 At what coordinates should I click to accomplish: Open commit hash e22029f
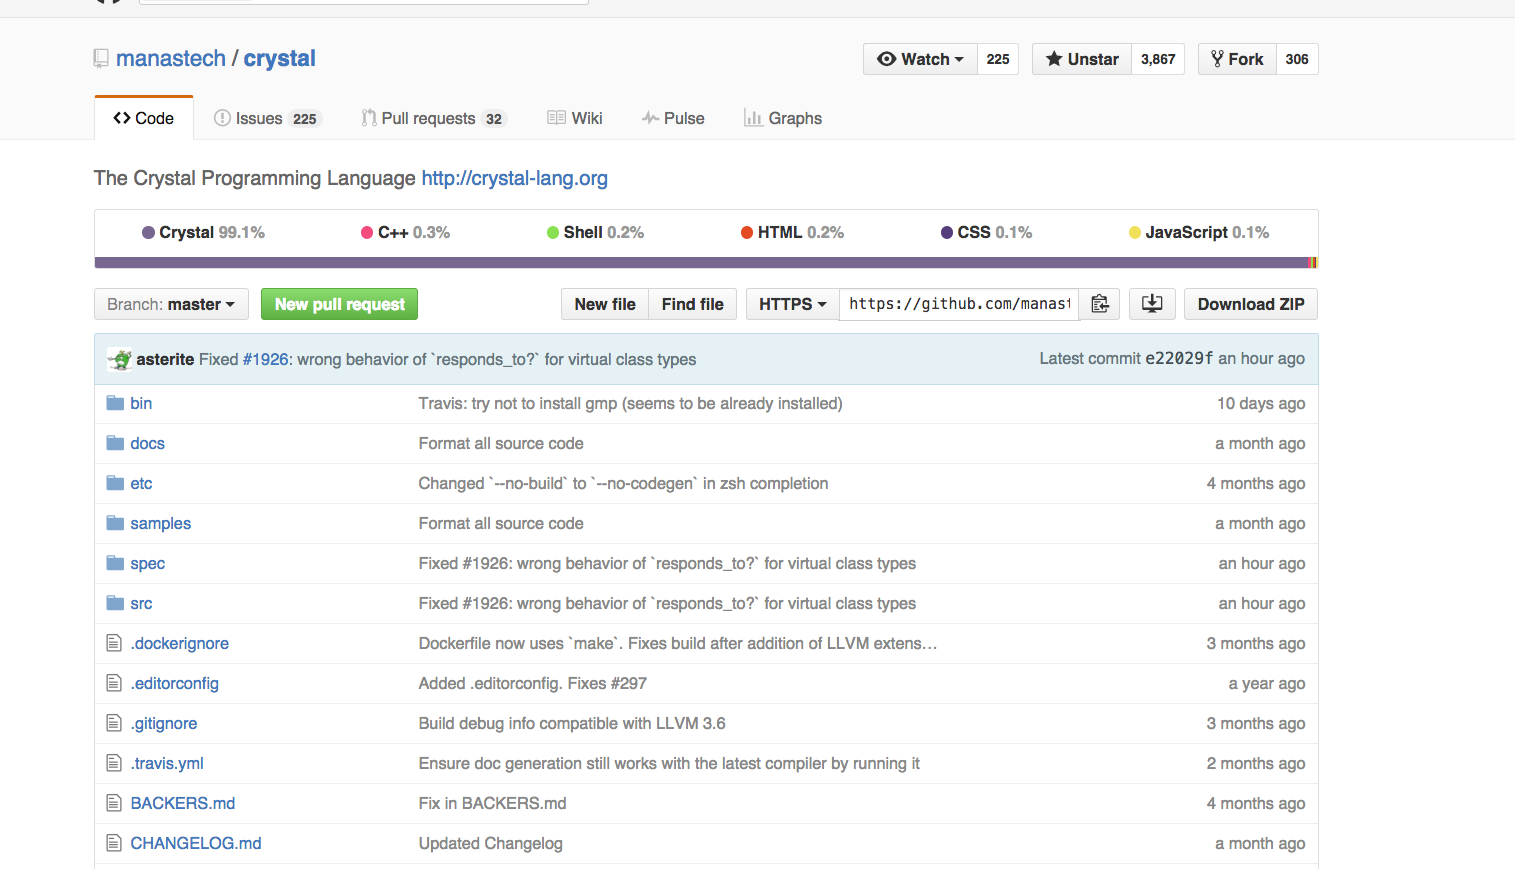pyautogui.click(x=1179, y=358)
